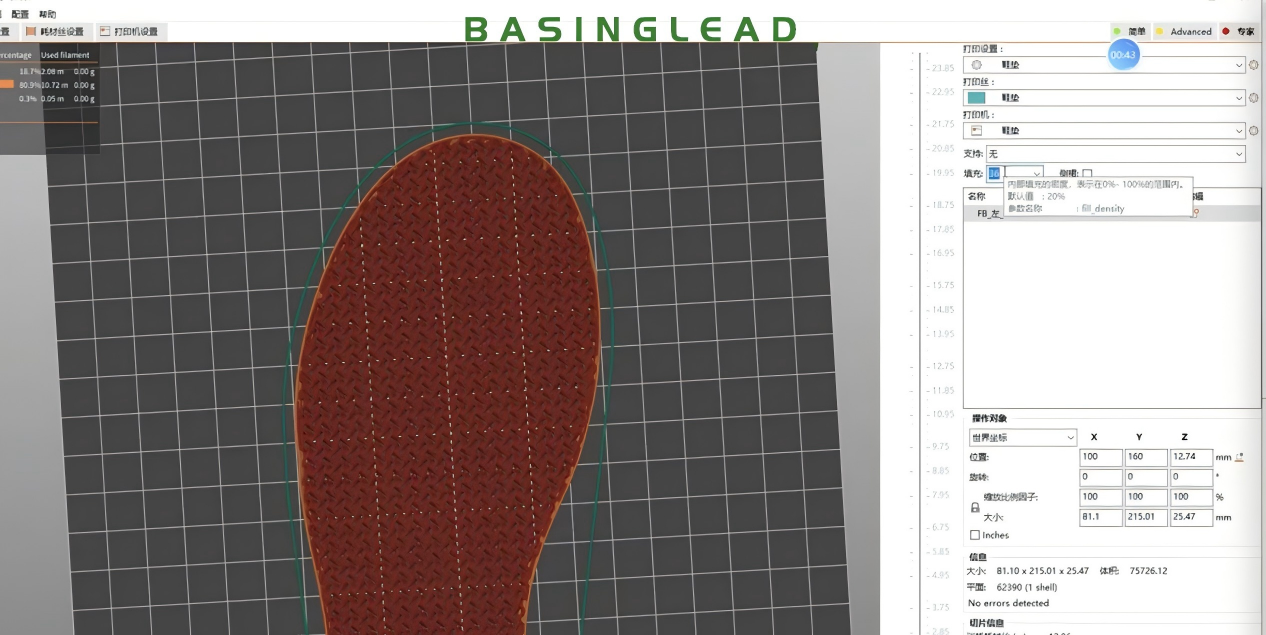Click the teal filament color swatch
This screenshot has height=635, width=1266.
click(x=977, y=98)
